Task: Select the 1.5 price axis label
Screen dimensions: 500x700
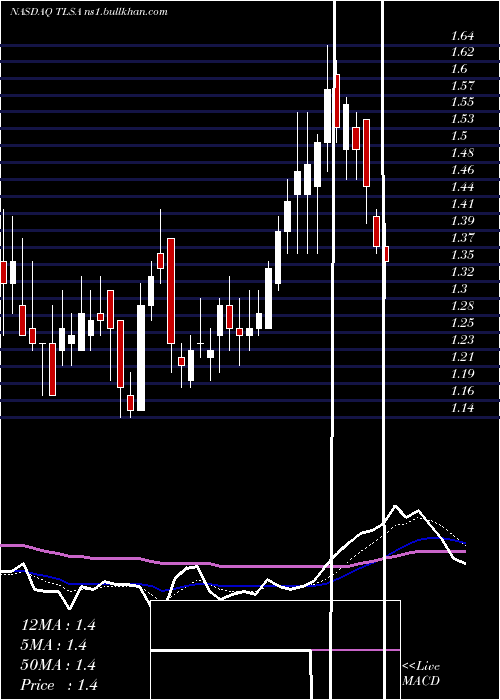Action: pyautogui.click(x=459, y=136)
